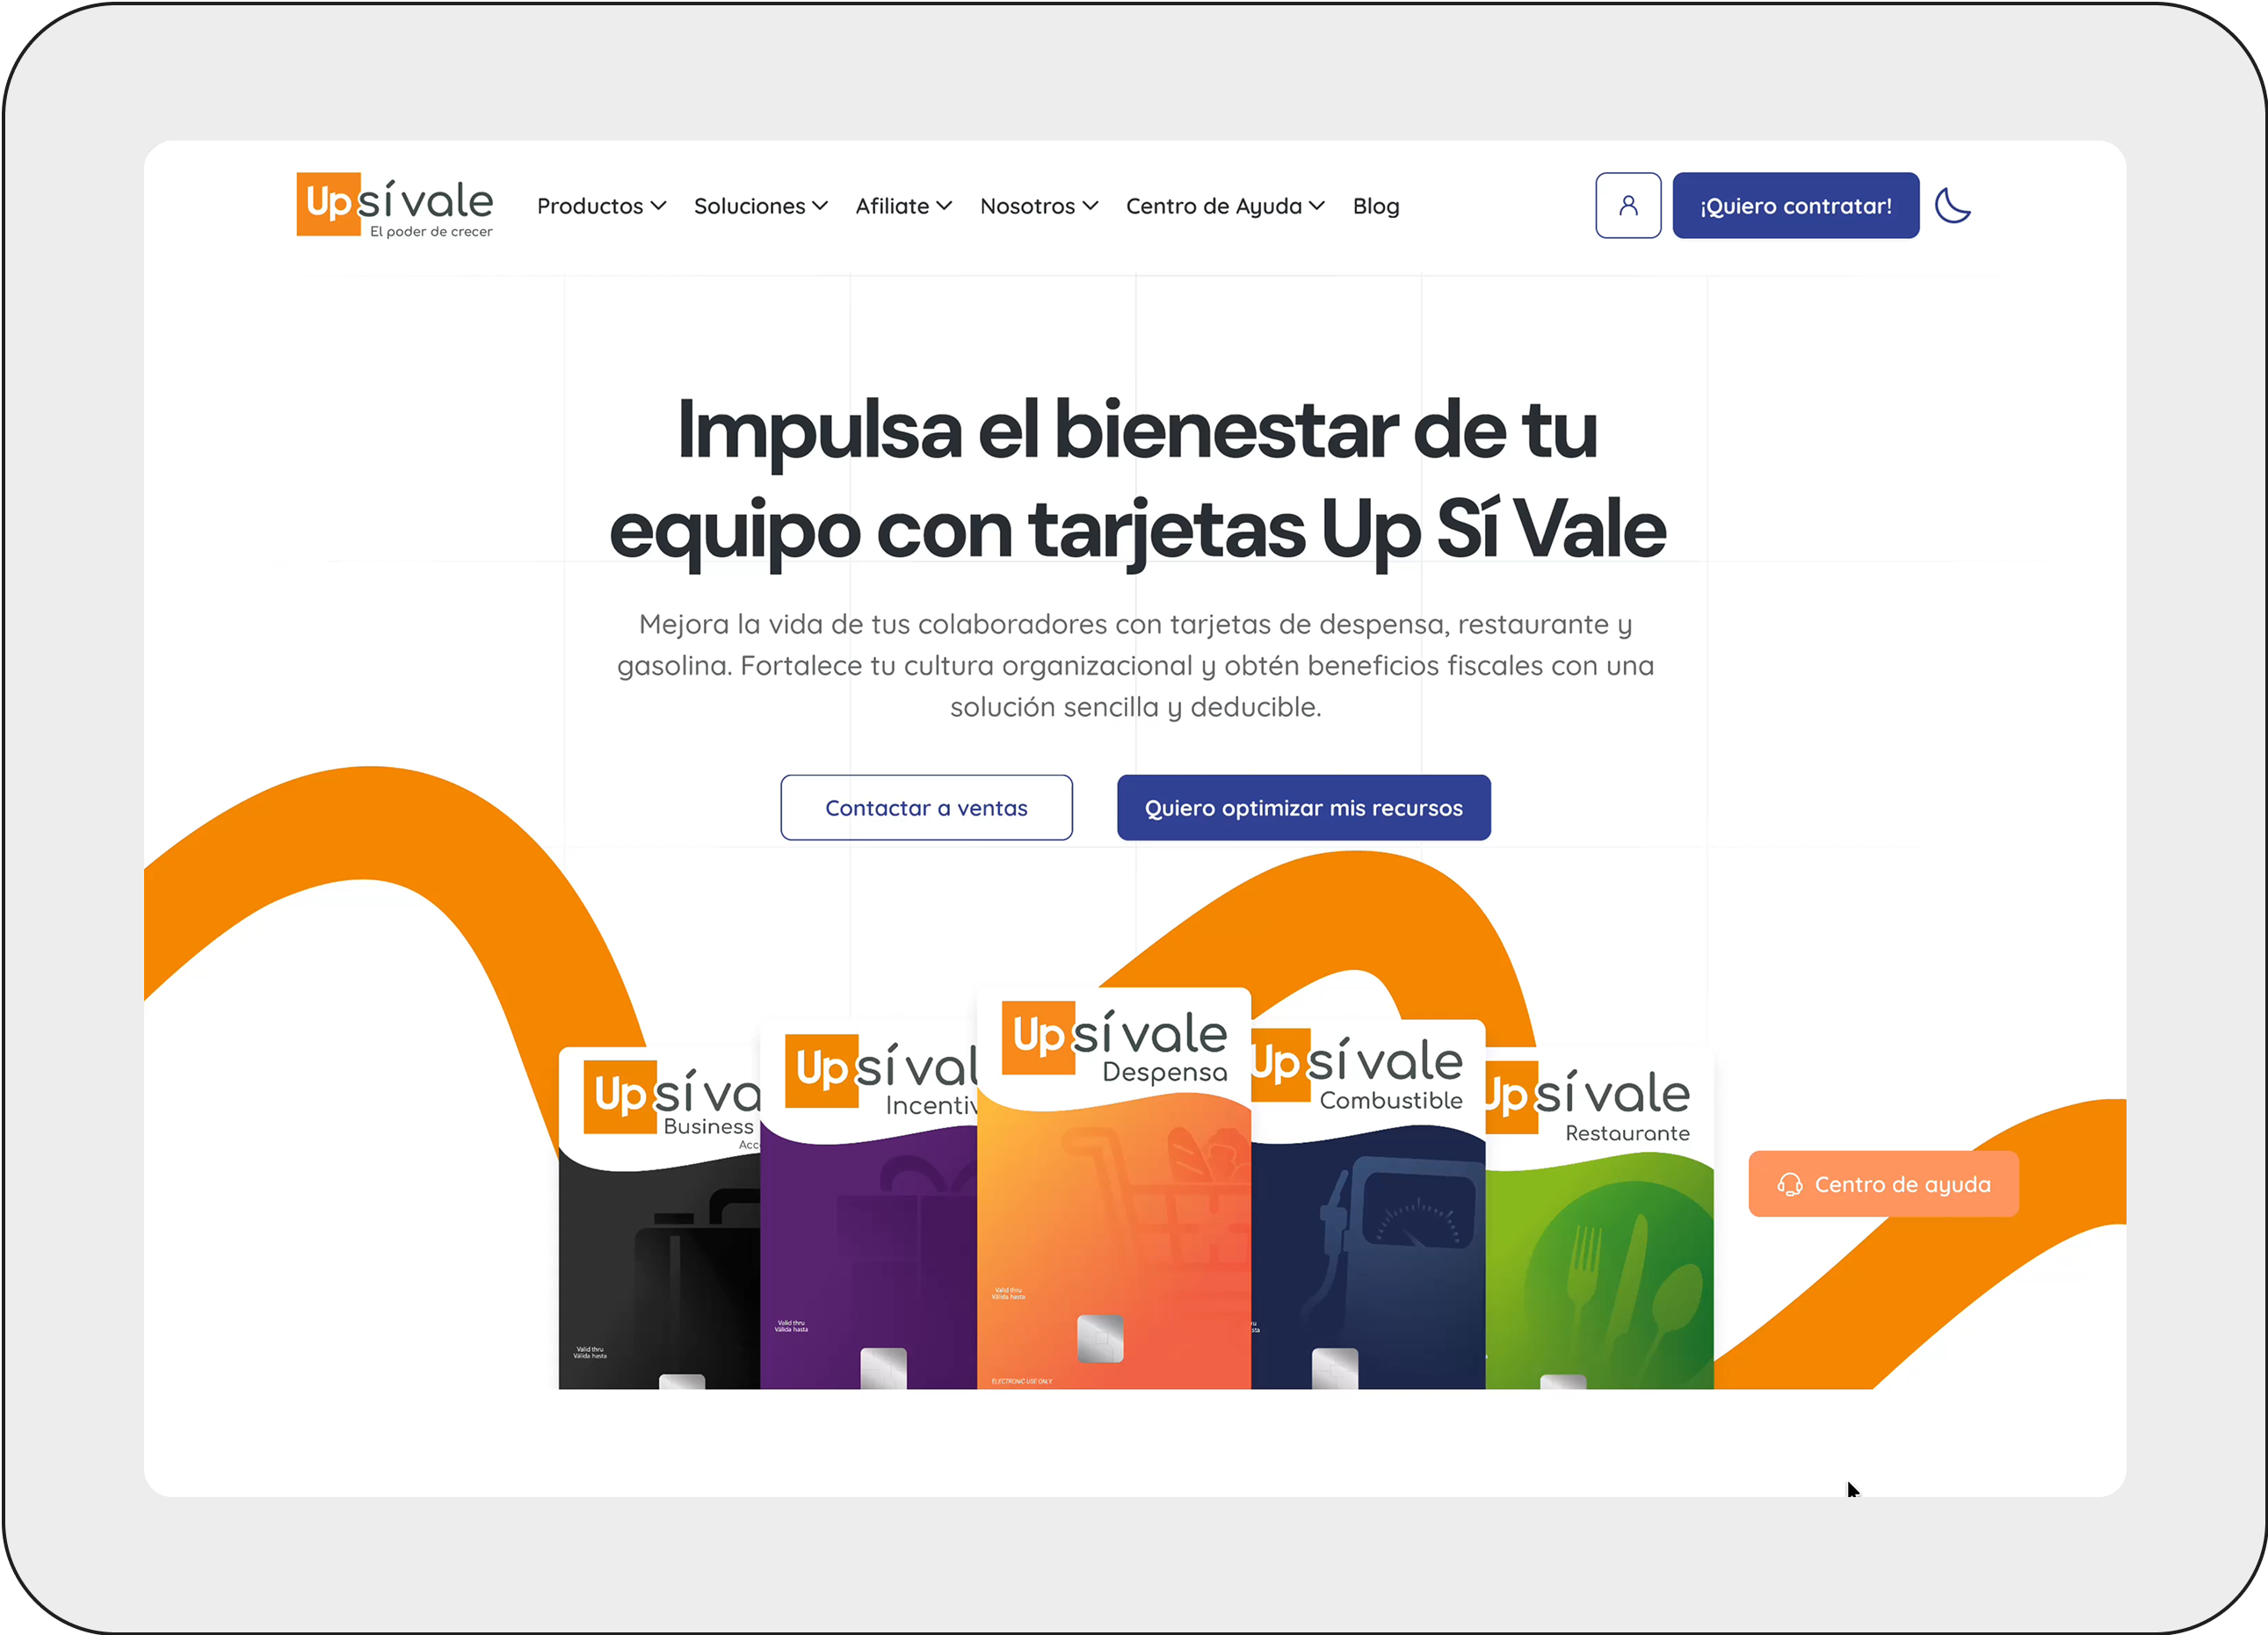Select the purple Incentivos card image
The image size is (2268, 1635).
coord(868,1204)
